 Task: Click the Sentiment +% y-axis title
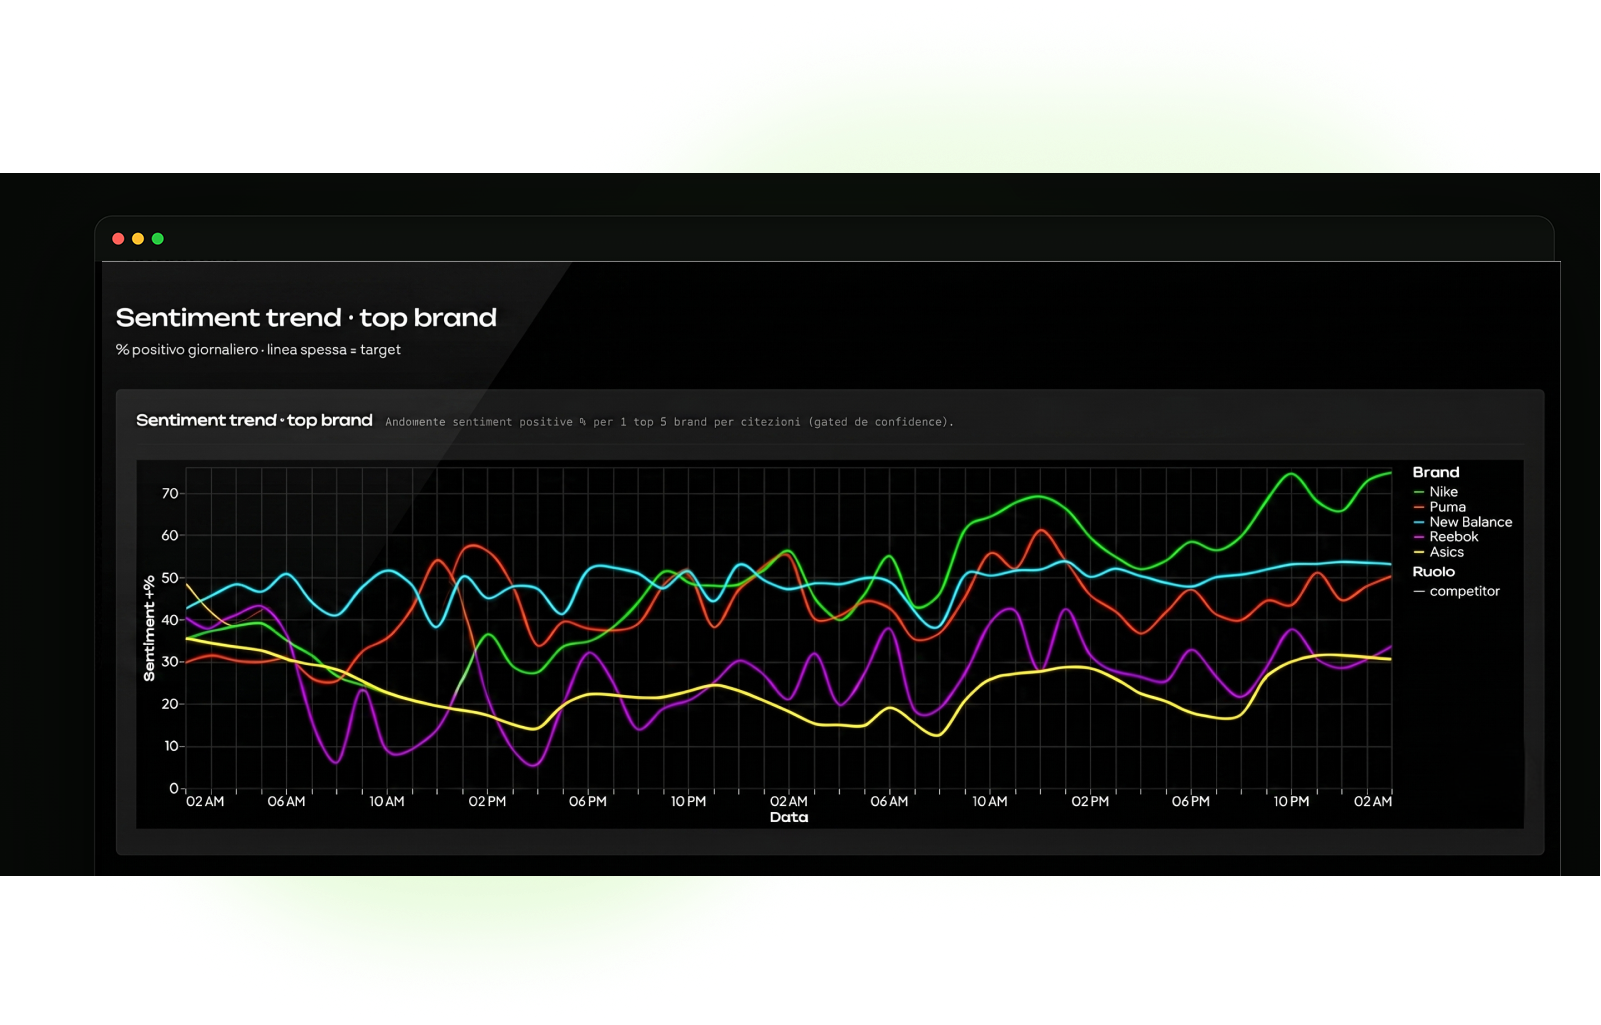coord(149,628)
